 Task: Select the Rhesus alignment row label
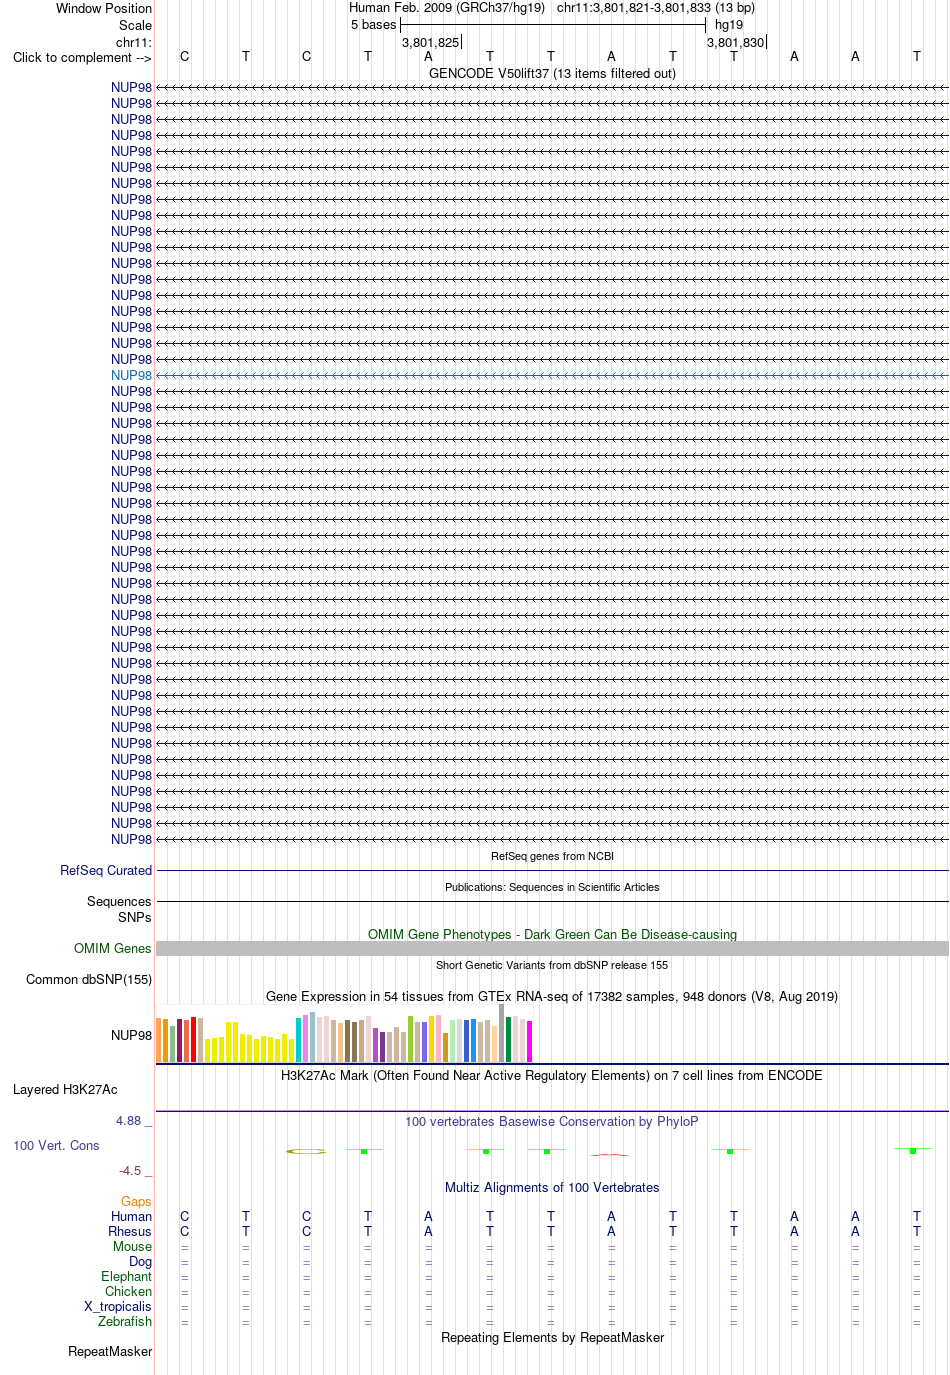click(x=130, y=1232)
